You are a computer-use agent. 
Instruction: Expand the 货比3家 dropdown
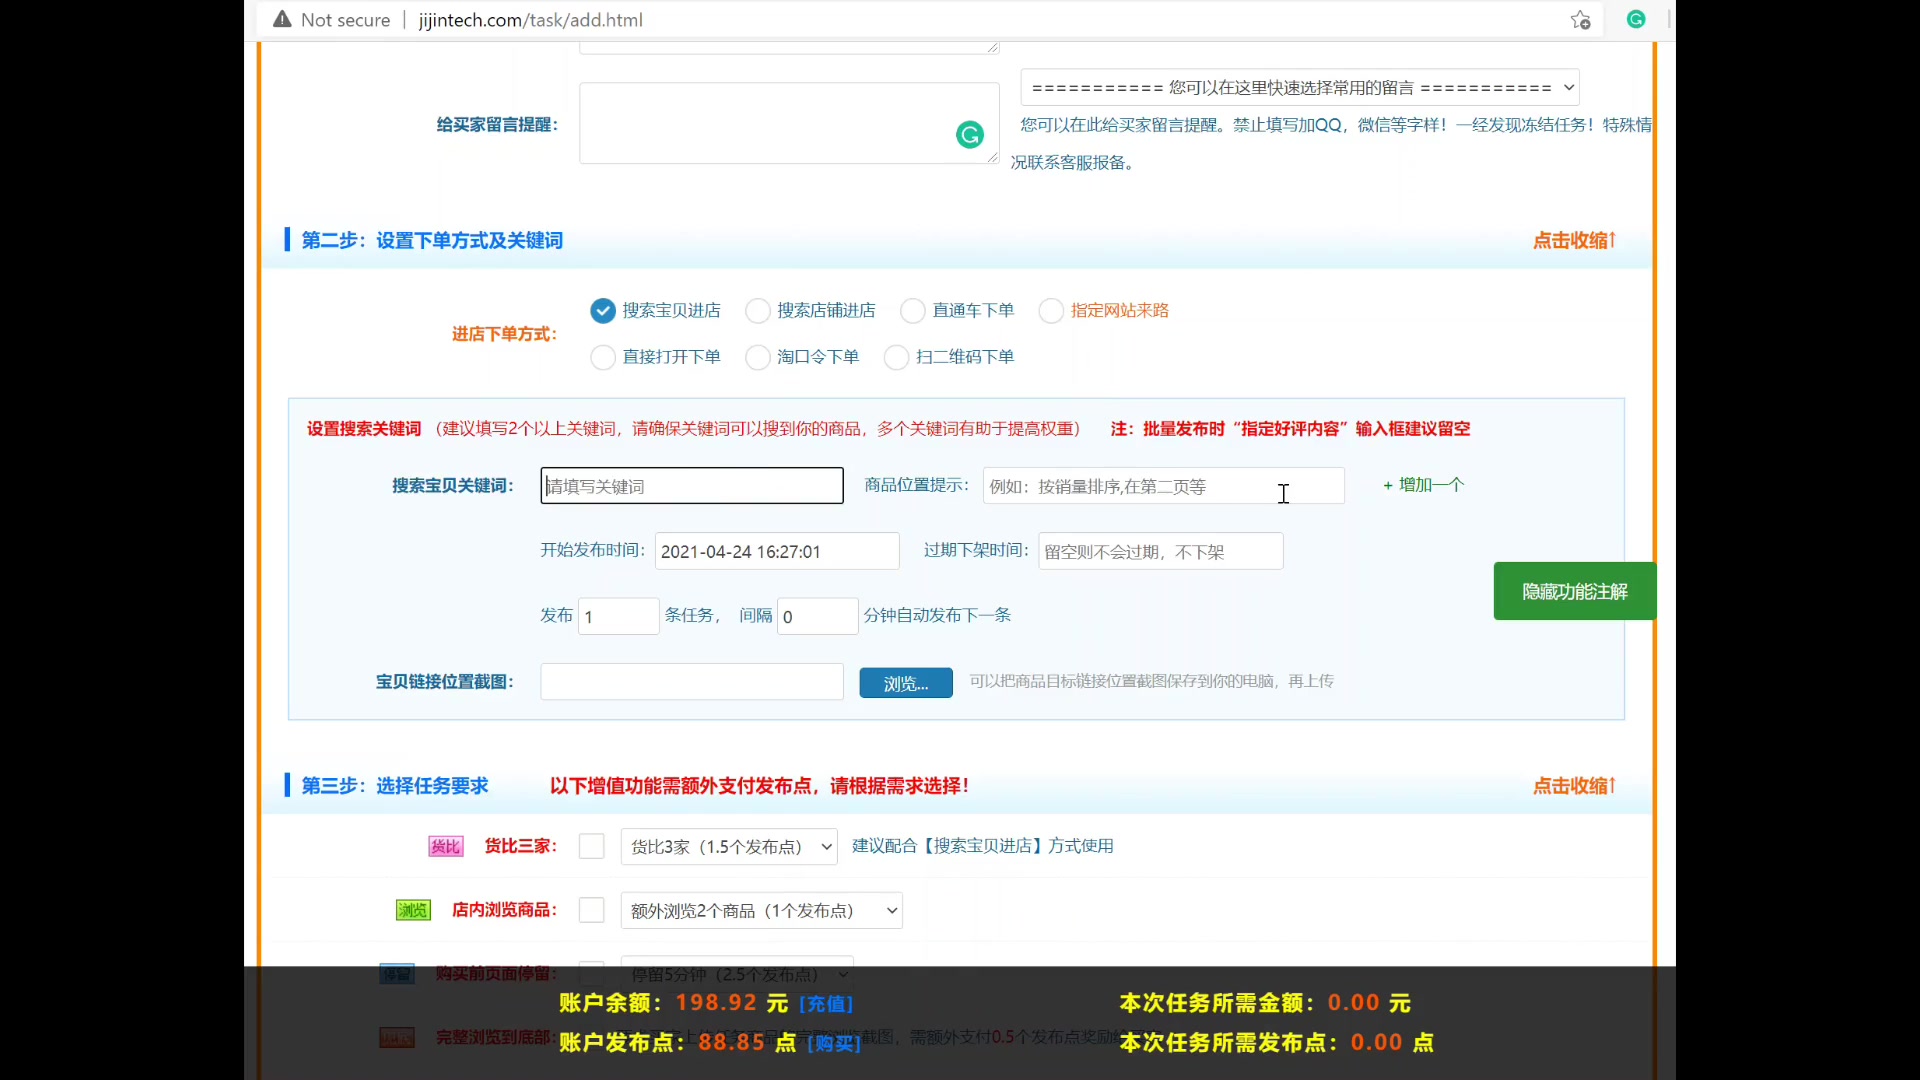[x=729, y=847]
